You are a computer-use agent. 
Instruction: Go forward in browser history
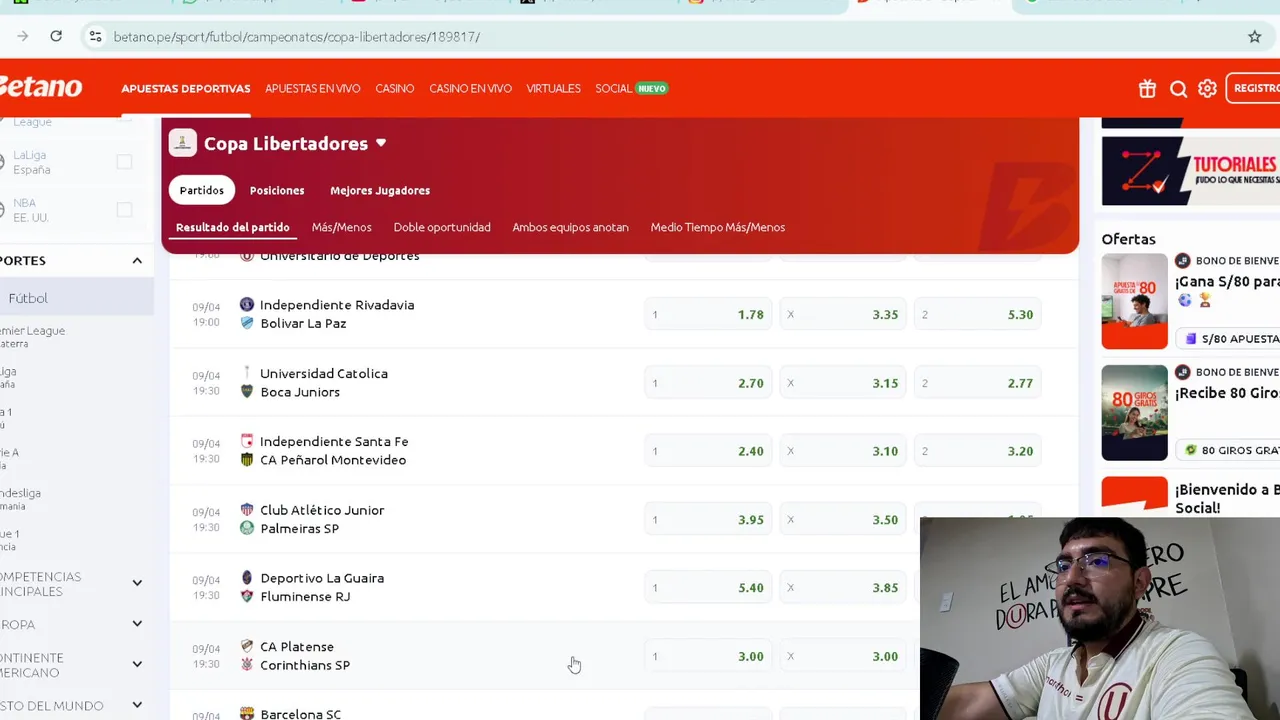point(22,36)
